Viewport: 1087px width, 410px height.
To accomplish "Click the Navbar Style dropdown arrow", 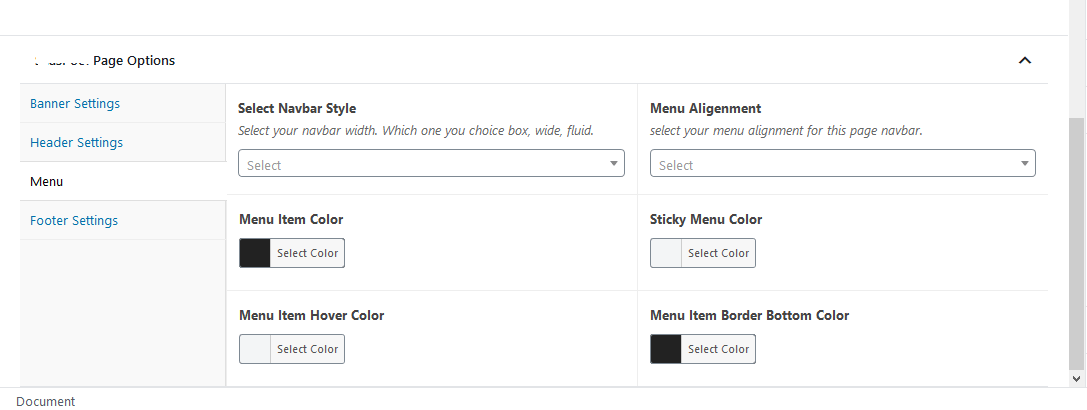I will click(x=614, y=164).
